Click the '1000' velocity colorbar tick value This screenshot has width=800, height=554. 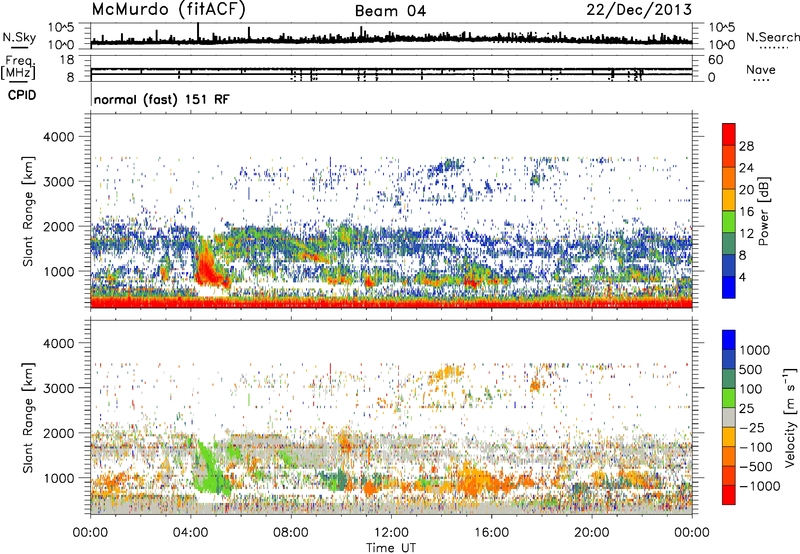pos(755,350)
